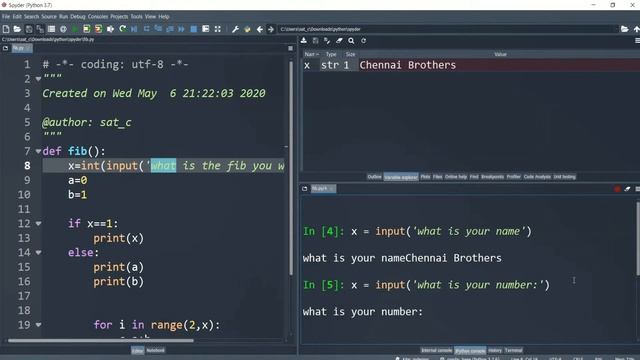Open the View menu
Image resolution: width=640 pixels, height=360 pixels.
click(150, 17)
